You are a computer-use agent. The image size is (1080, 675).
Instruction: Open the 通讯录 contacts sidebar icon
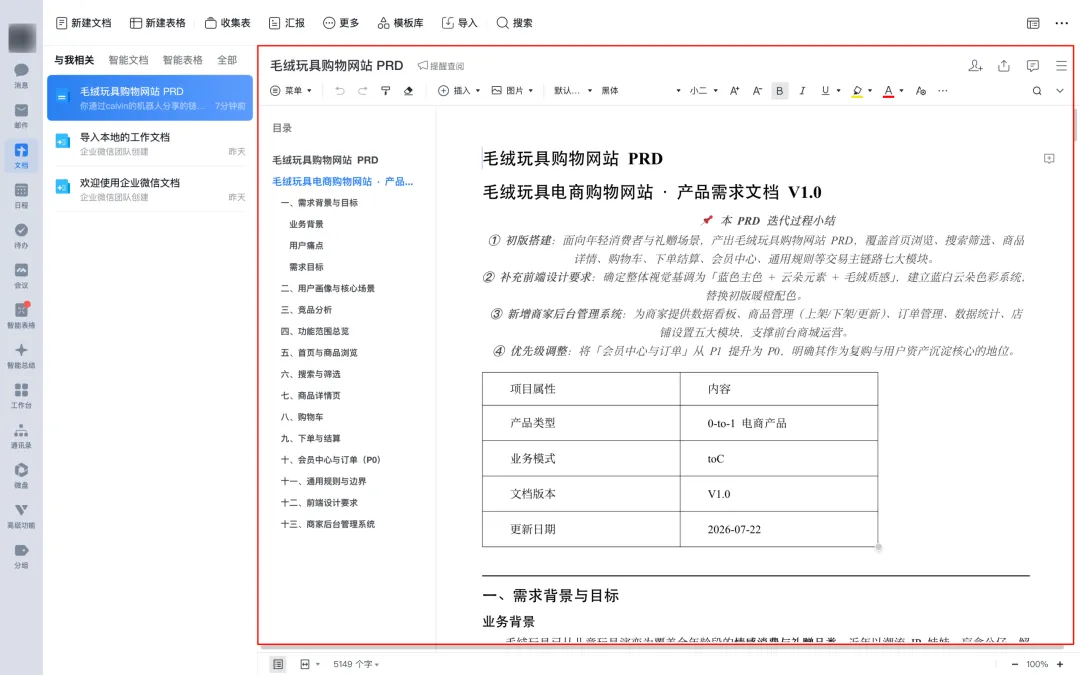pos(21,435)
